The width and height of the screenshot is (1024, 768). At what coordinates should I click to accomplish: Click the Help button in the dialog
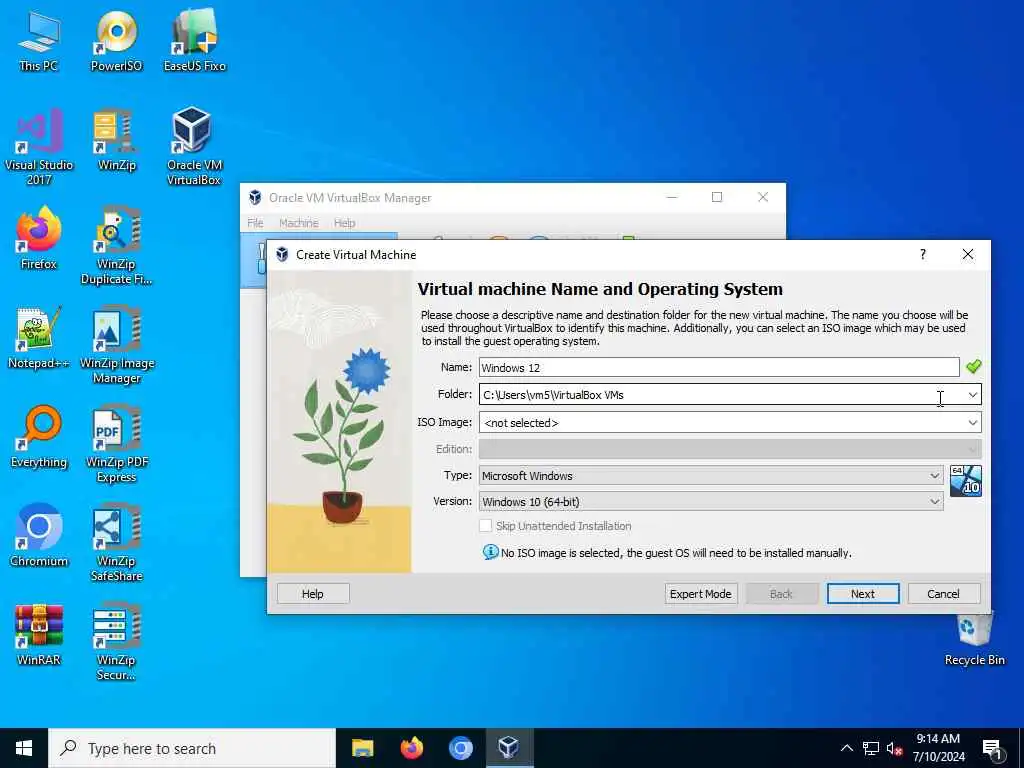click(x=313, y=594)
